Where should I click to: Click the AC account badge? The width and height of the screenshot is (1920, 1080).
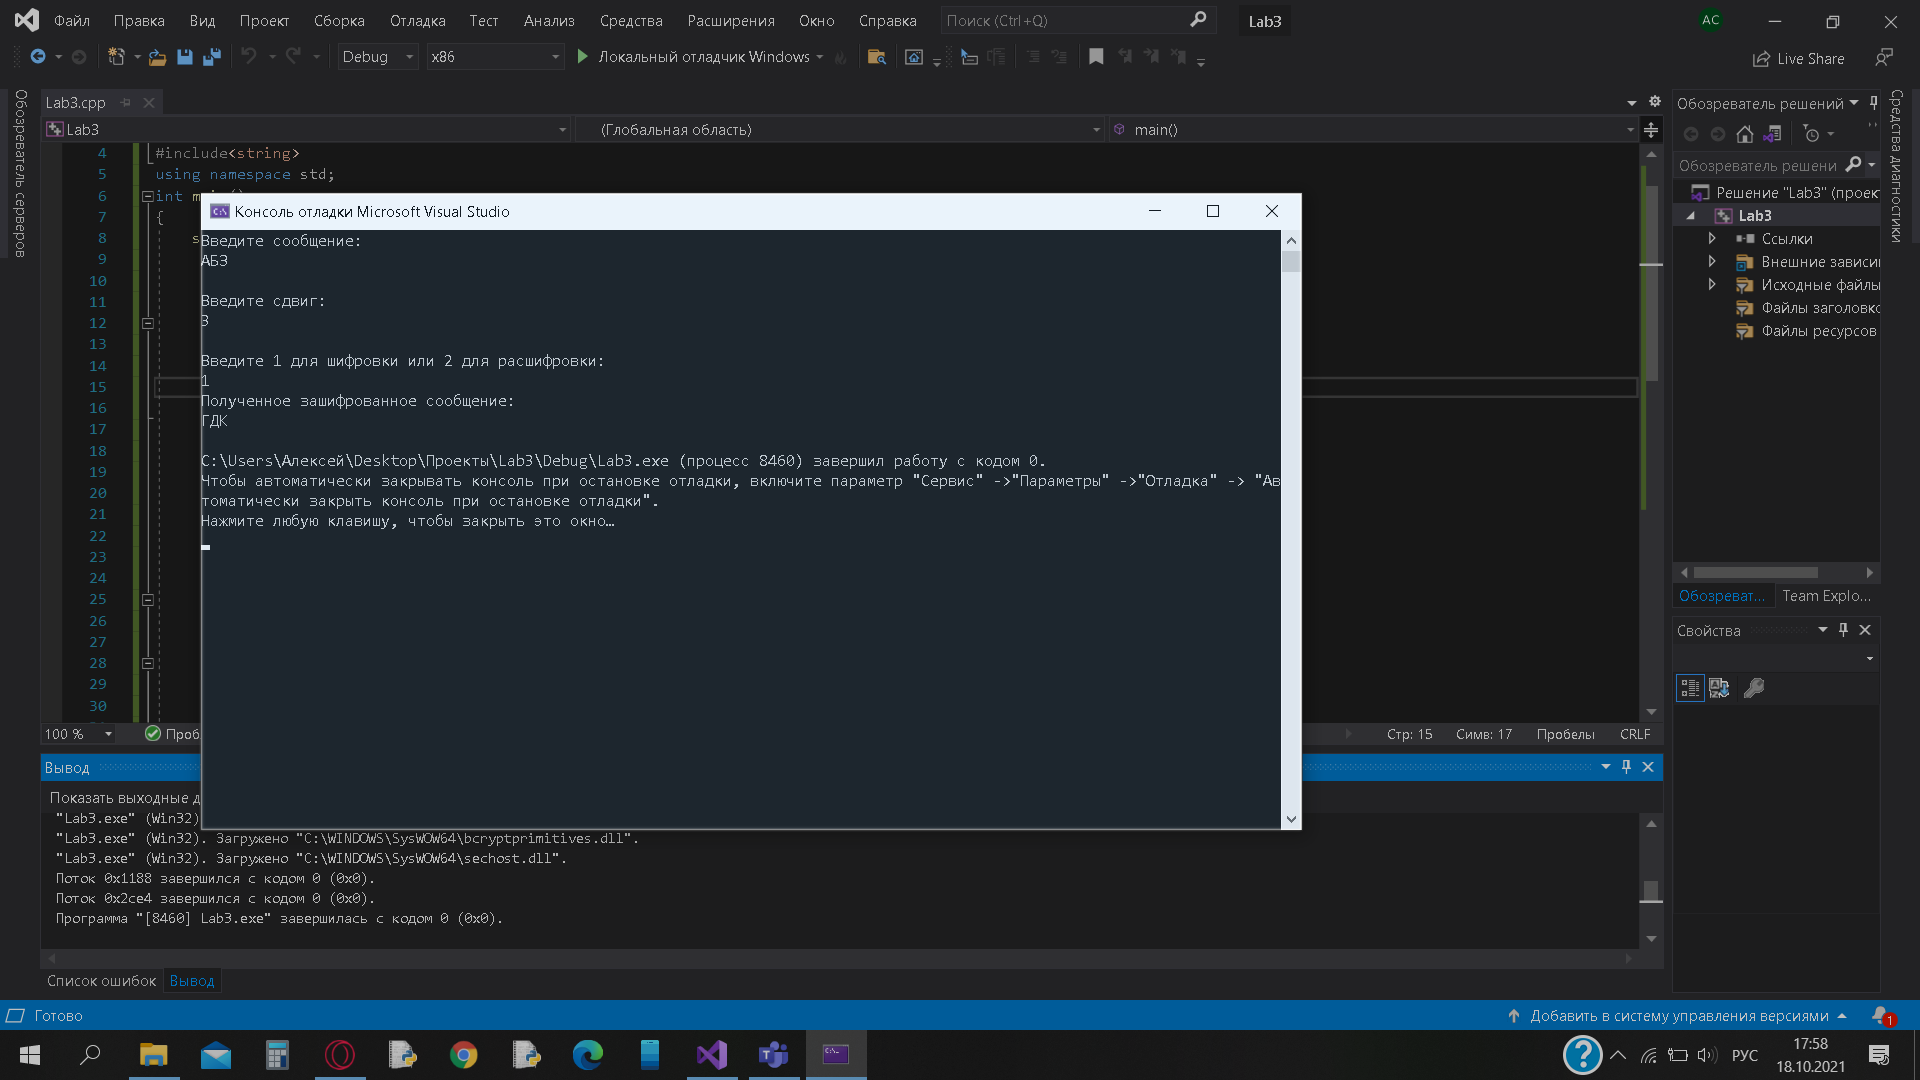pyautogui.click(x=1711, y=20)
